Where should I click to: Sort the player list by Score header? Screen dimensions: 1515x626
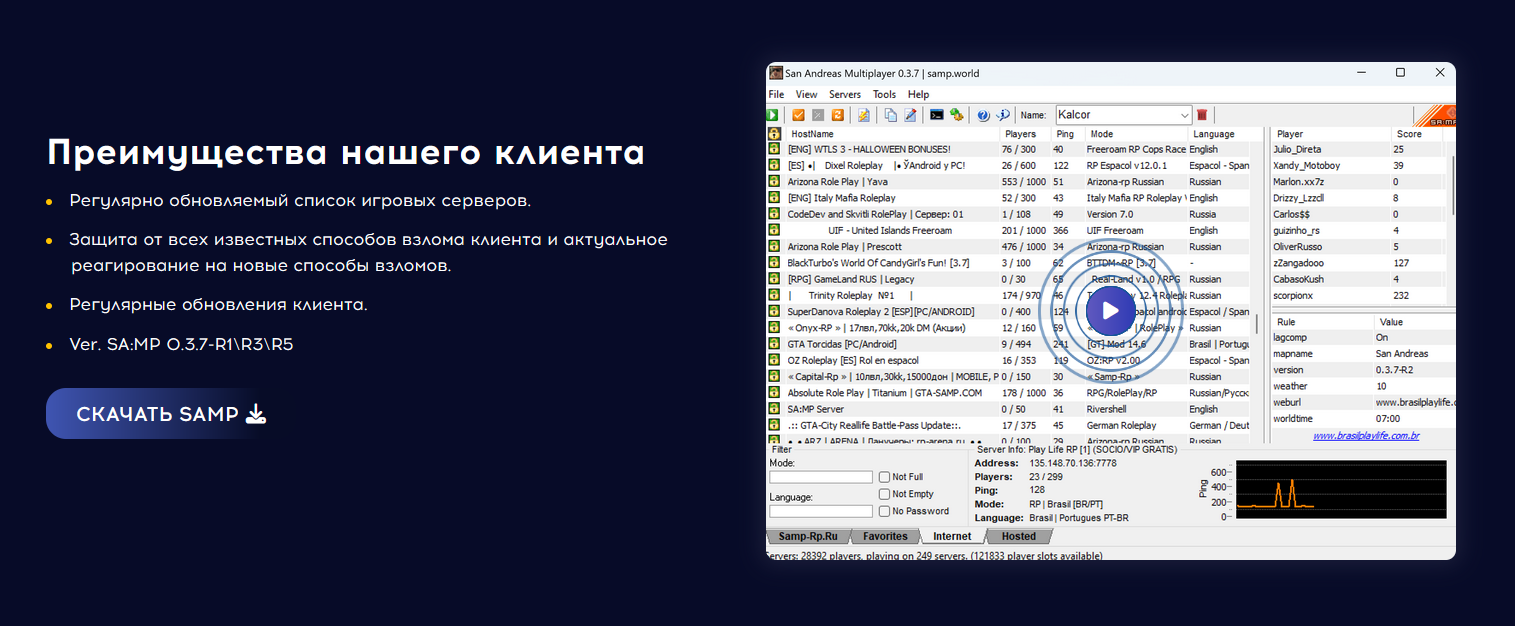[x=1417, y=133]
